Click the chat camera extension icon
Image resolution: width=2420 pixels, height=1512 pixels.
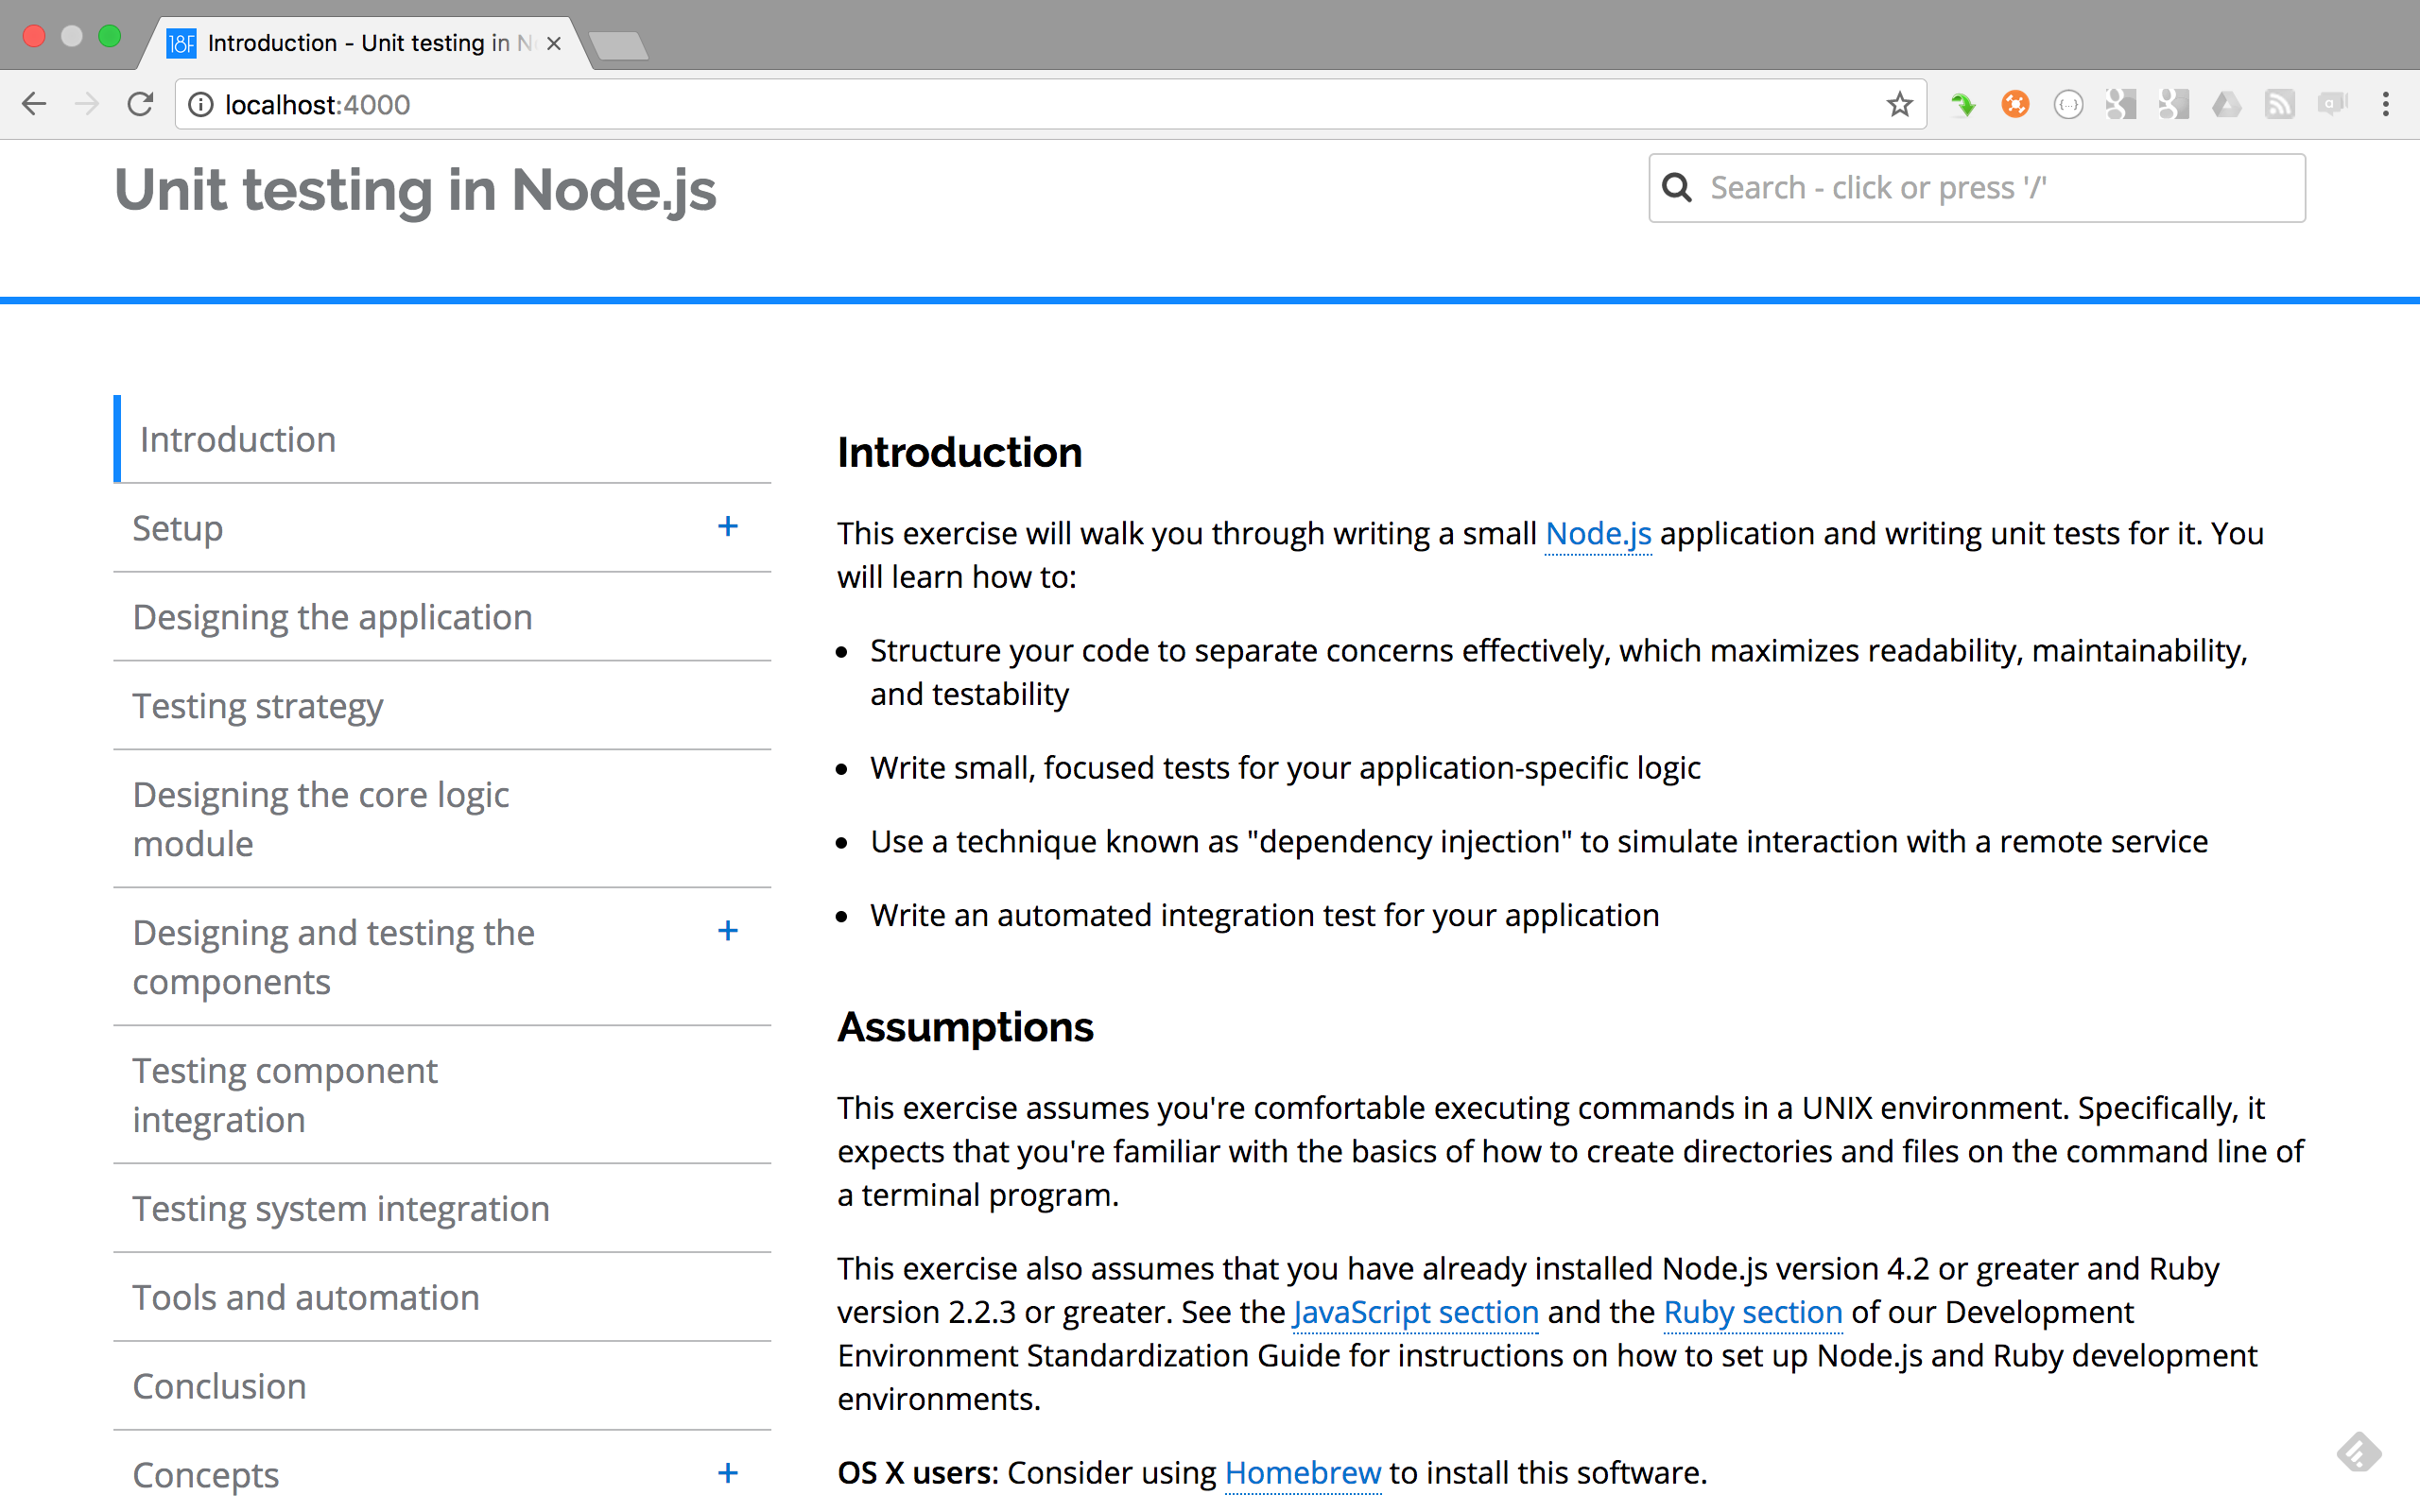coord(2333,104)
